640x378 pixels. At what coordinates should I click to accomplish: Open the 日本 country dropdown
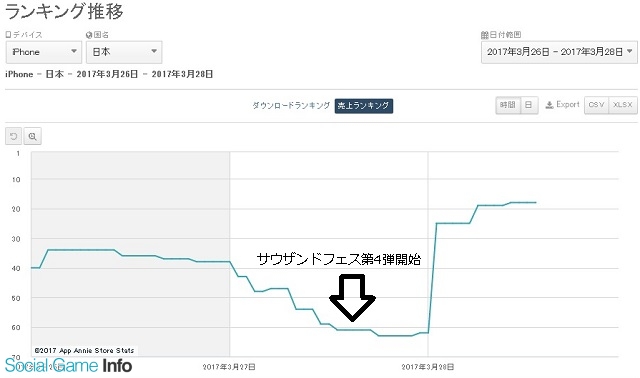pyautogui.click(x=124, y=52)
